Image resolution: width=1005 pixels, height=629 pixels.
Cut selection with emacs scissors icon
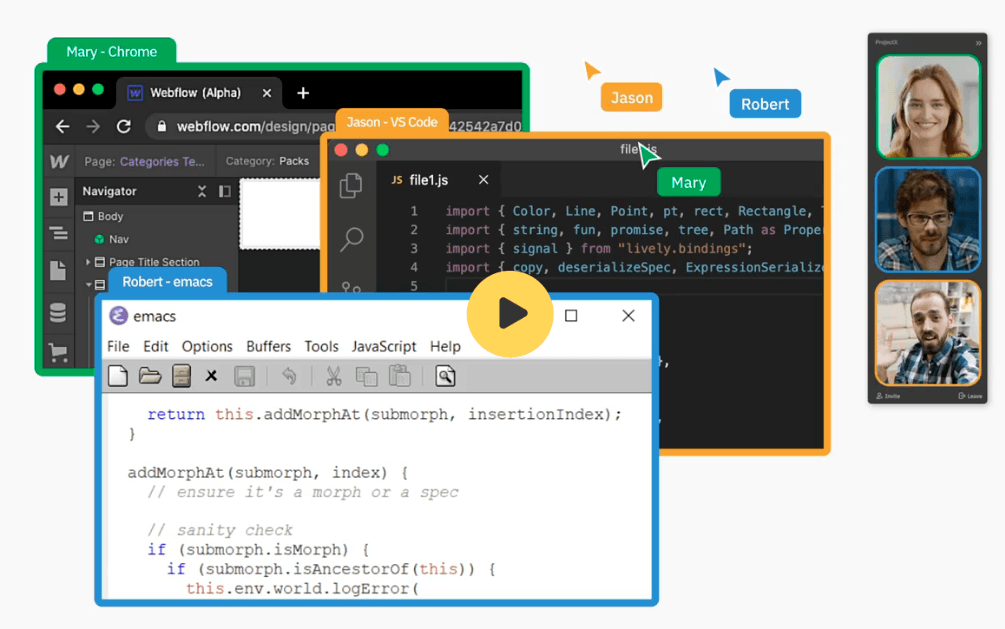(x=333, y=376)
